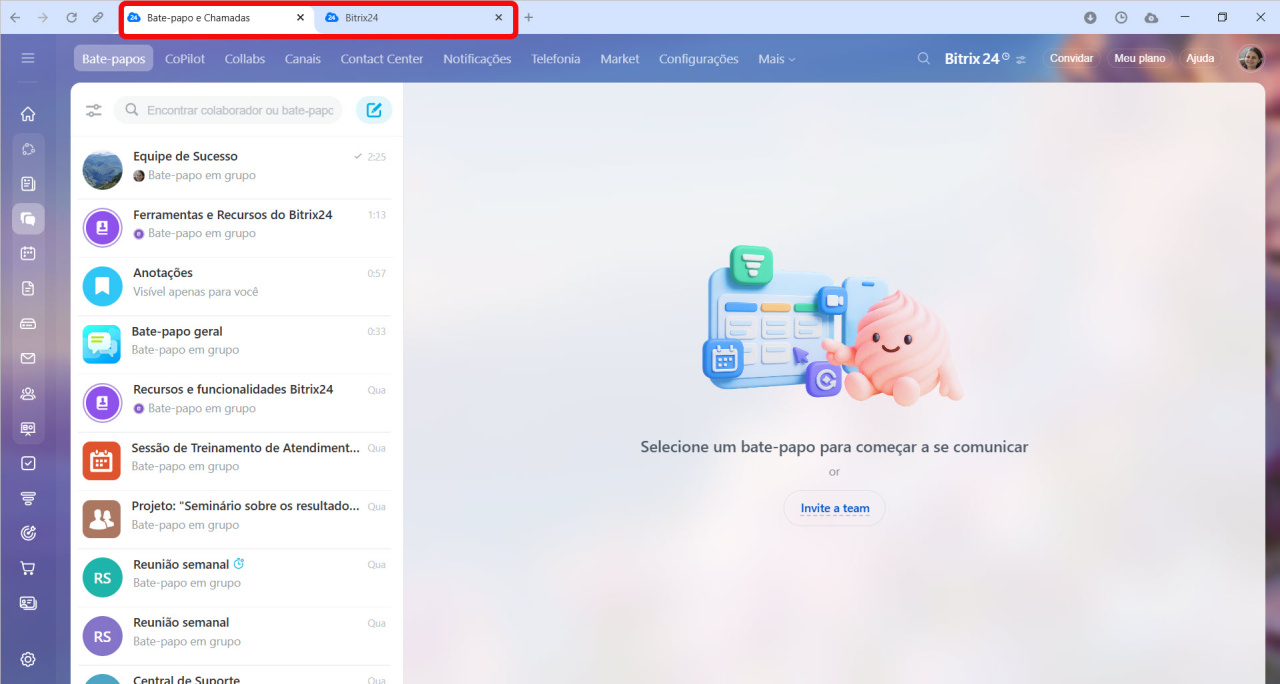Select the chat bubbles icon in sidebar
1280x684 pixels.
(28, 219)
